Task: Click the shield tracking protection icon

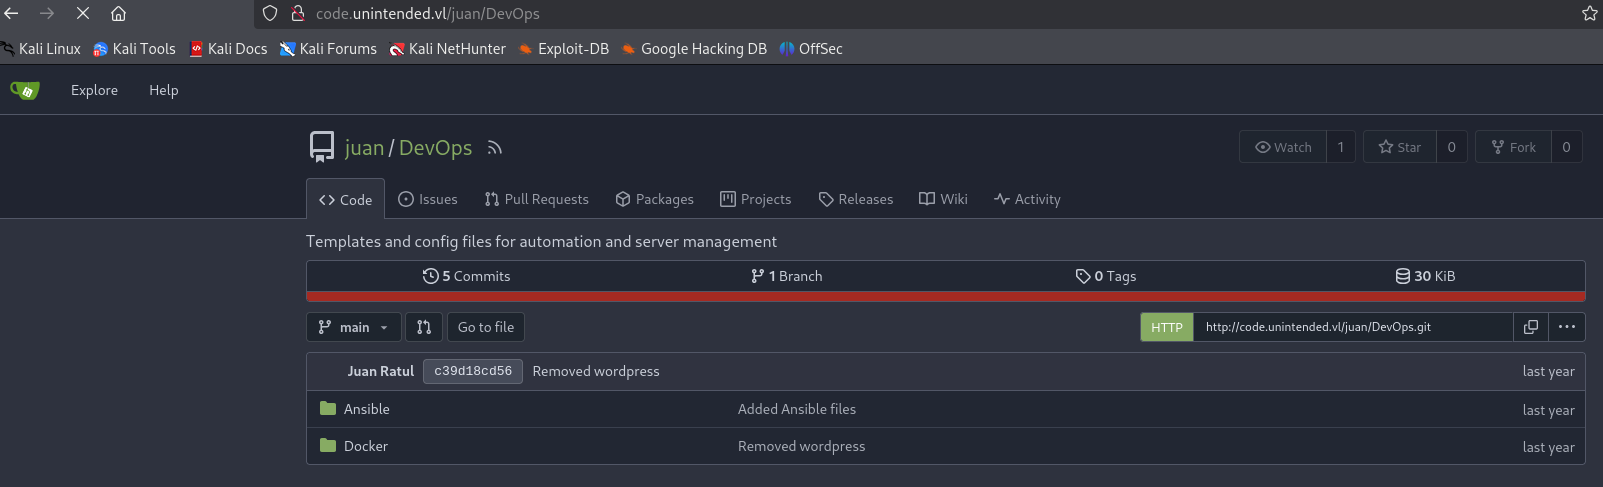Action: (270, 13)
